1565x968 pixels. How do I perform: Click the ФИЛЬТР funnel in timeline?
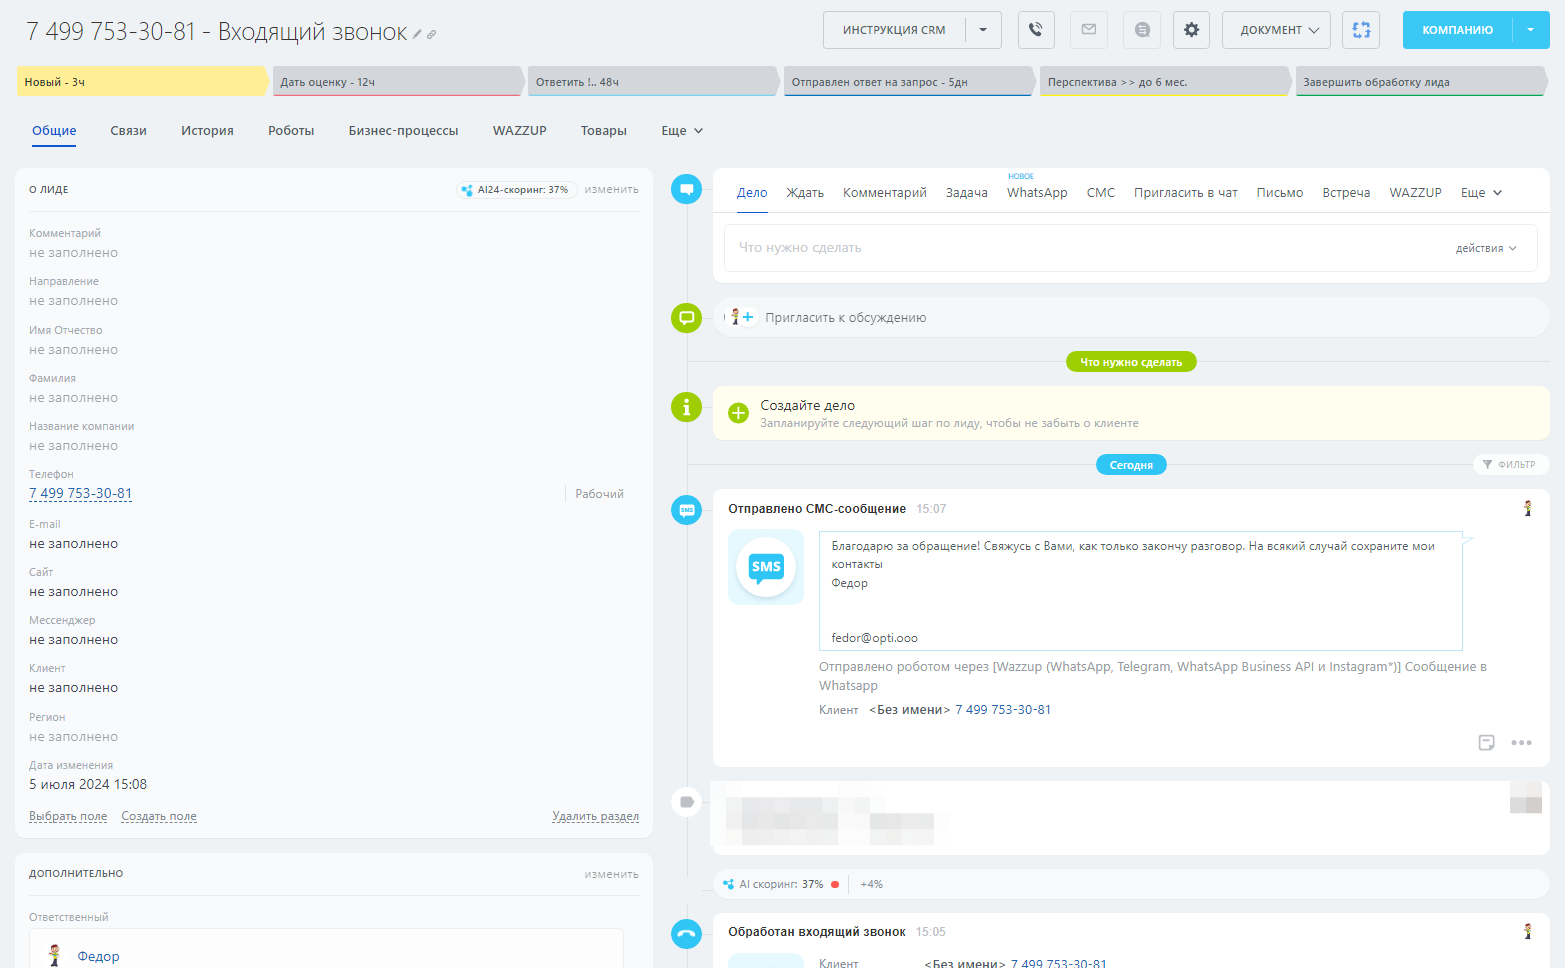pyautogui.click(x=1509, y=464)
